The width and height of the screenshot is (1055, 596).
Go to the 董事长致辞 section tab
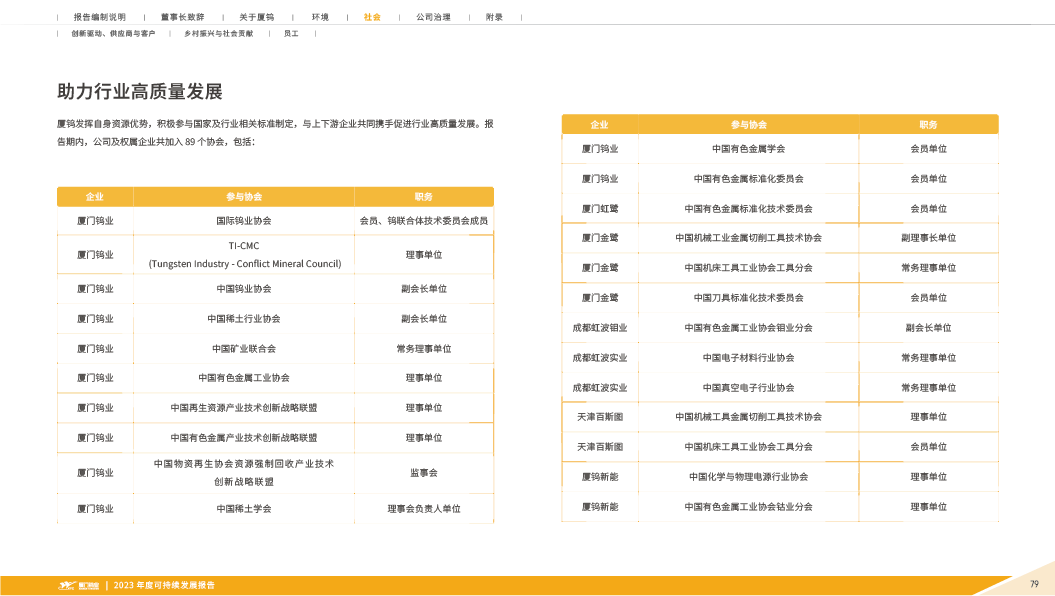pyautogui.click(x=182, y=17)
